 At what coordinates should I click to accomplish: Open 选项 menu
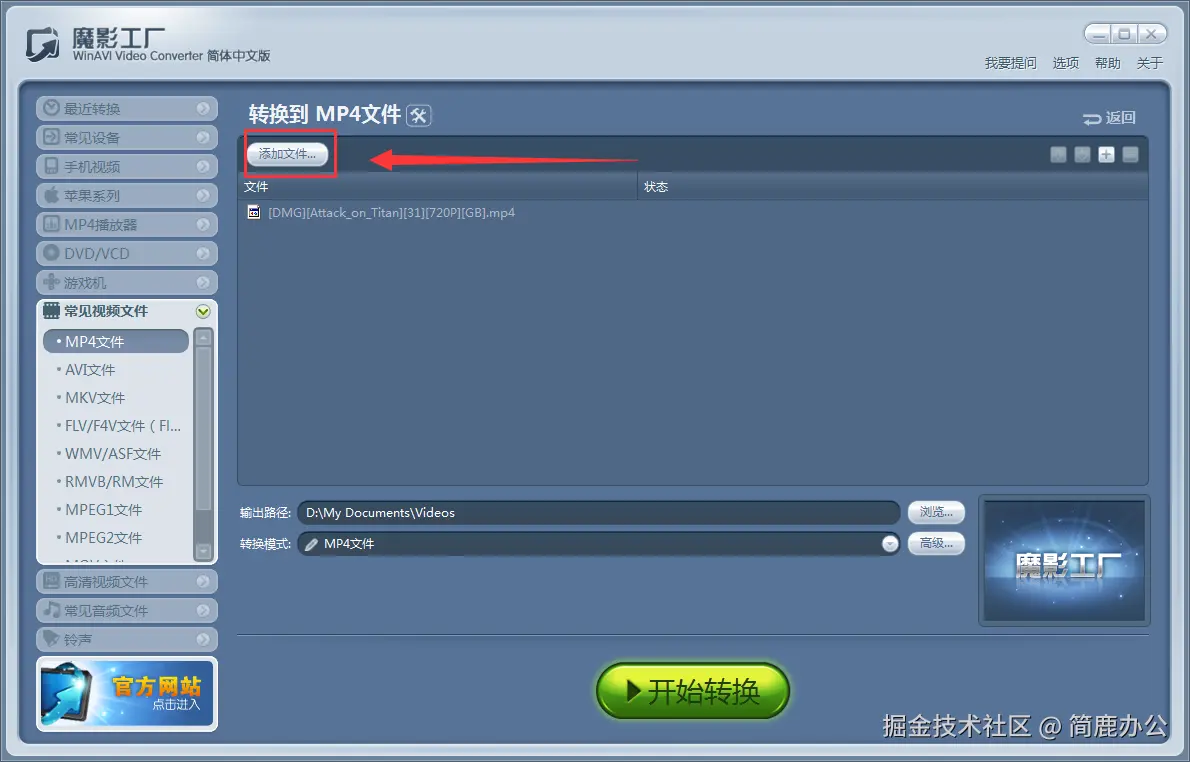1066,63
